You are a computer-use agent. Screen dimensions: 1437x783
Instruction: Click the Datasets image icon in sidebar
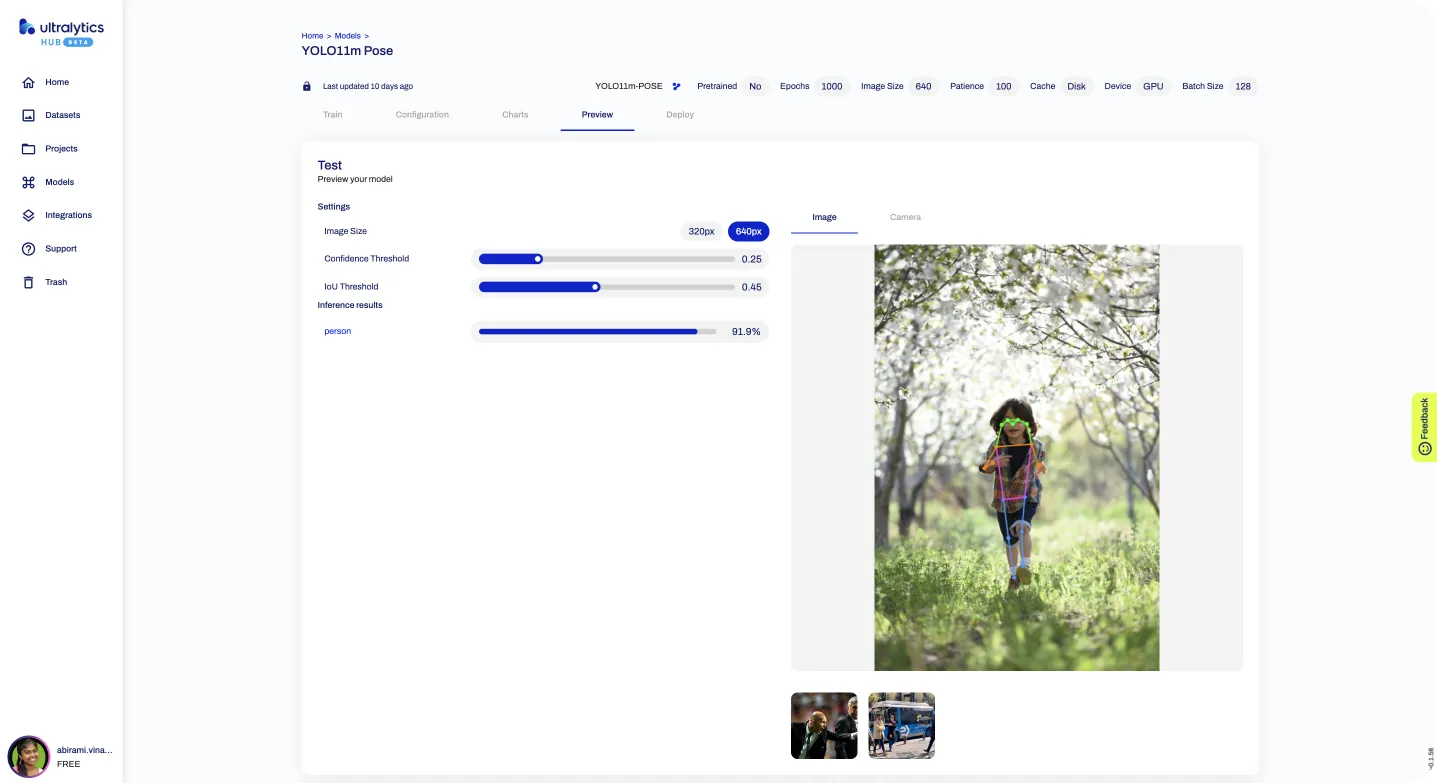[x=29, y=115]
